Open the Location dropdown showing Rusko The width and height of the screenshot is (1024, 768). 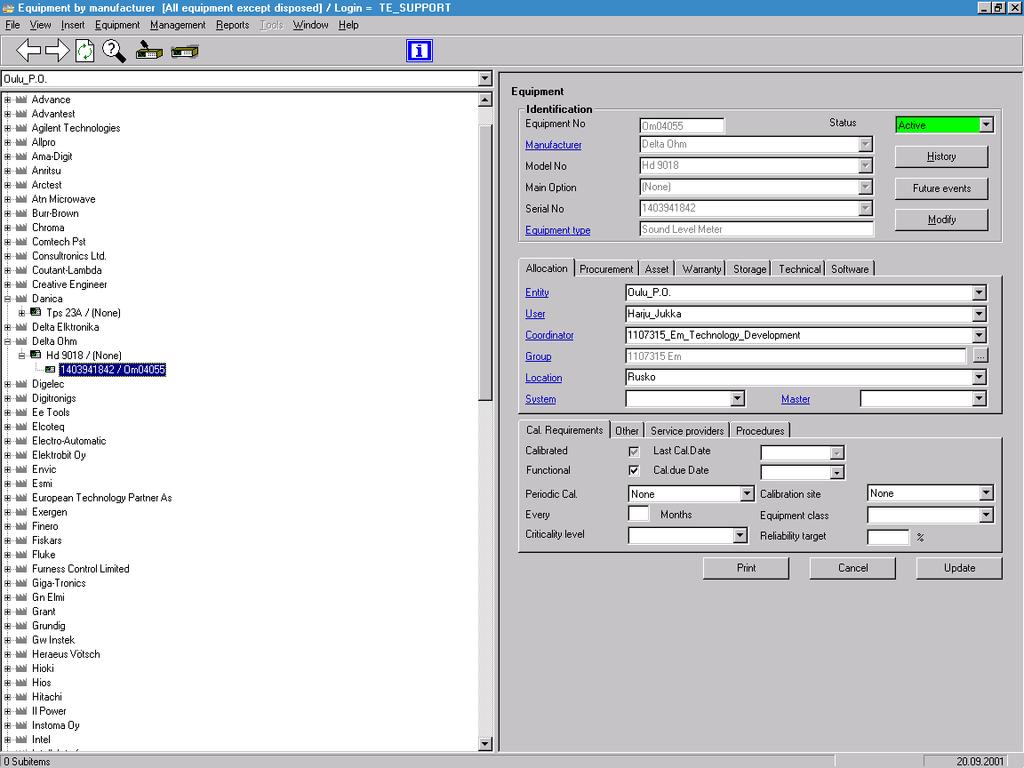click(979, 377)
